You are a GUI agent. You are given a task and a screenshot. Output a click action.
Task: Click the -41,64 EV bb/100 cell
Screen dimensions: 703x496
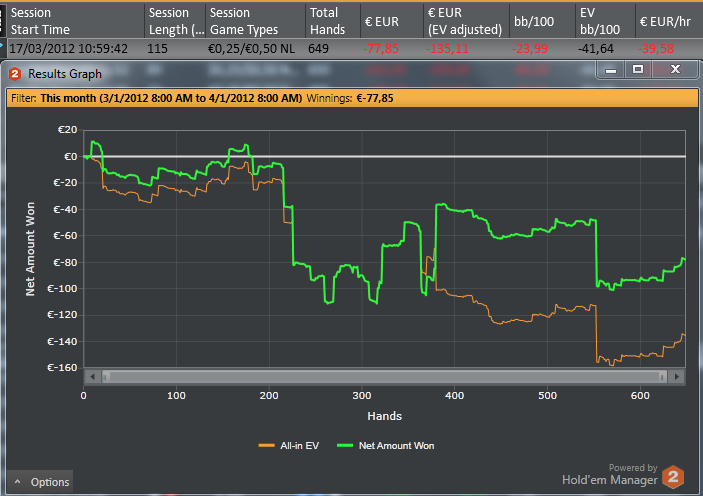pyautogui.click(x=596, y=48)
